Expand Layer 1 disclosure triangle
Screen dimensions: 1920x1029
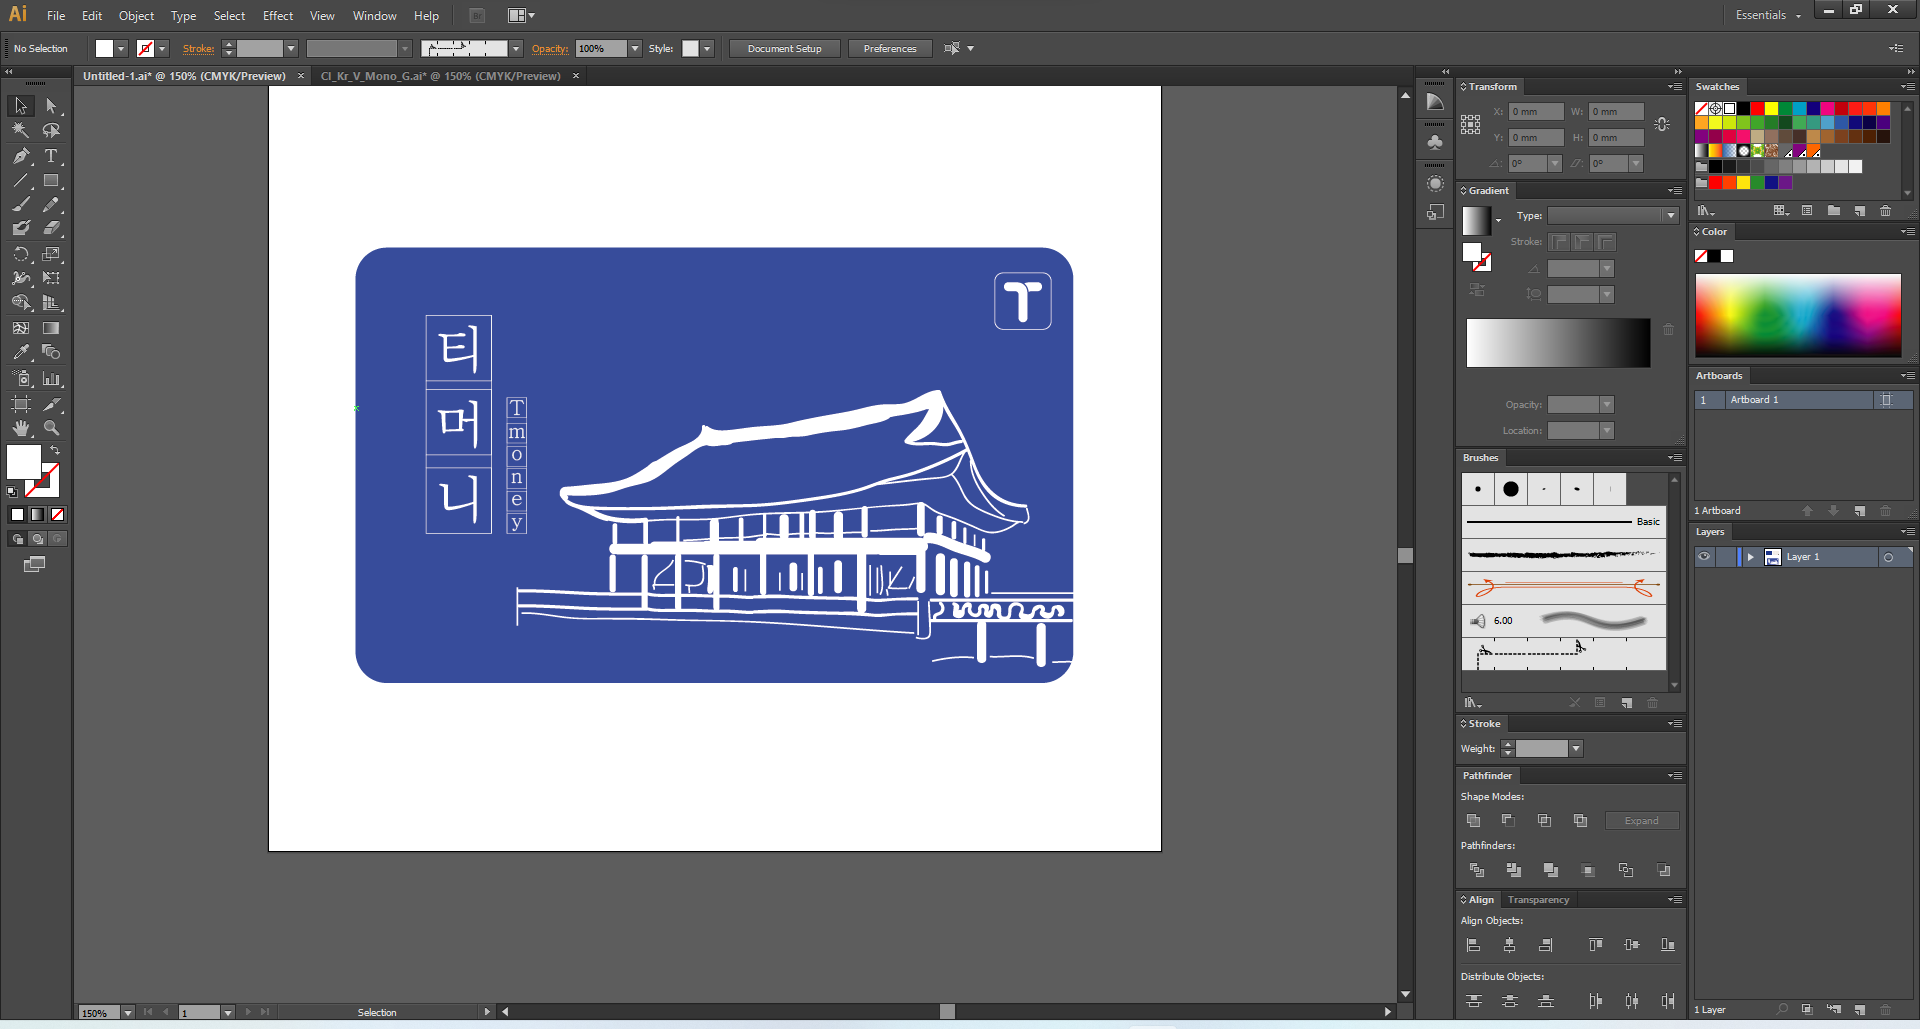[x=1750, y=557]
